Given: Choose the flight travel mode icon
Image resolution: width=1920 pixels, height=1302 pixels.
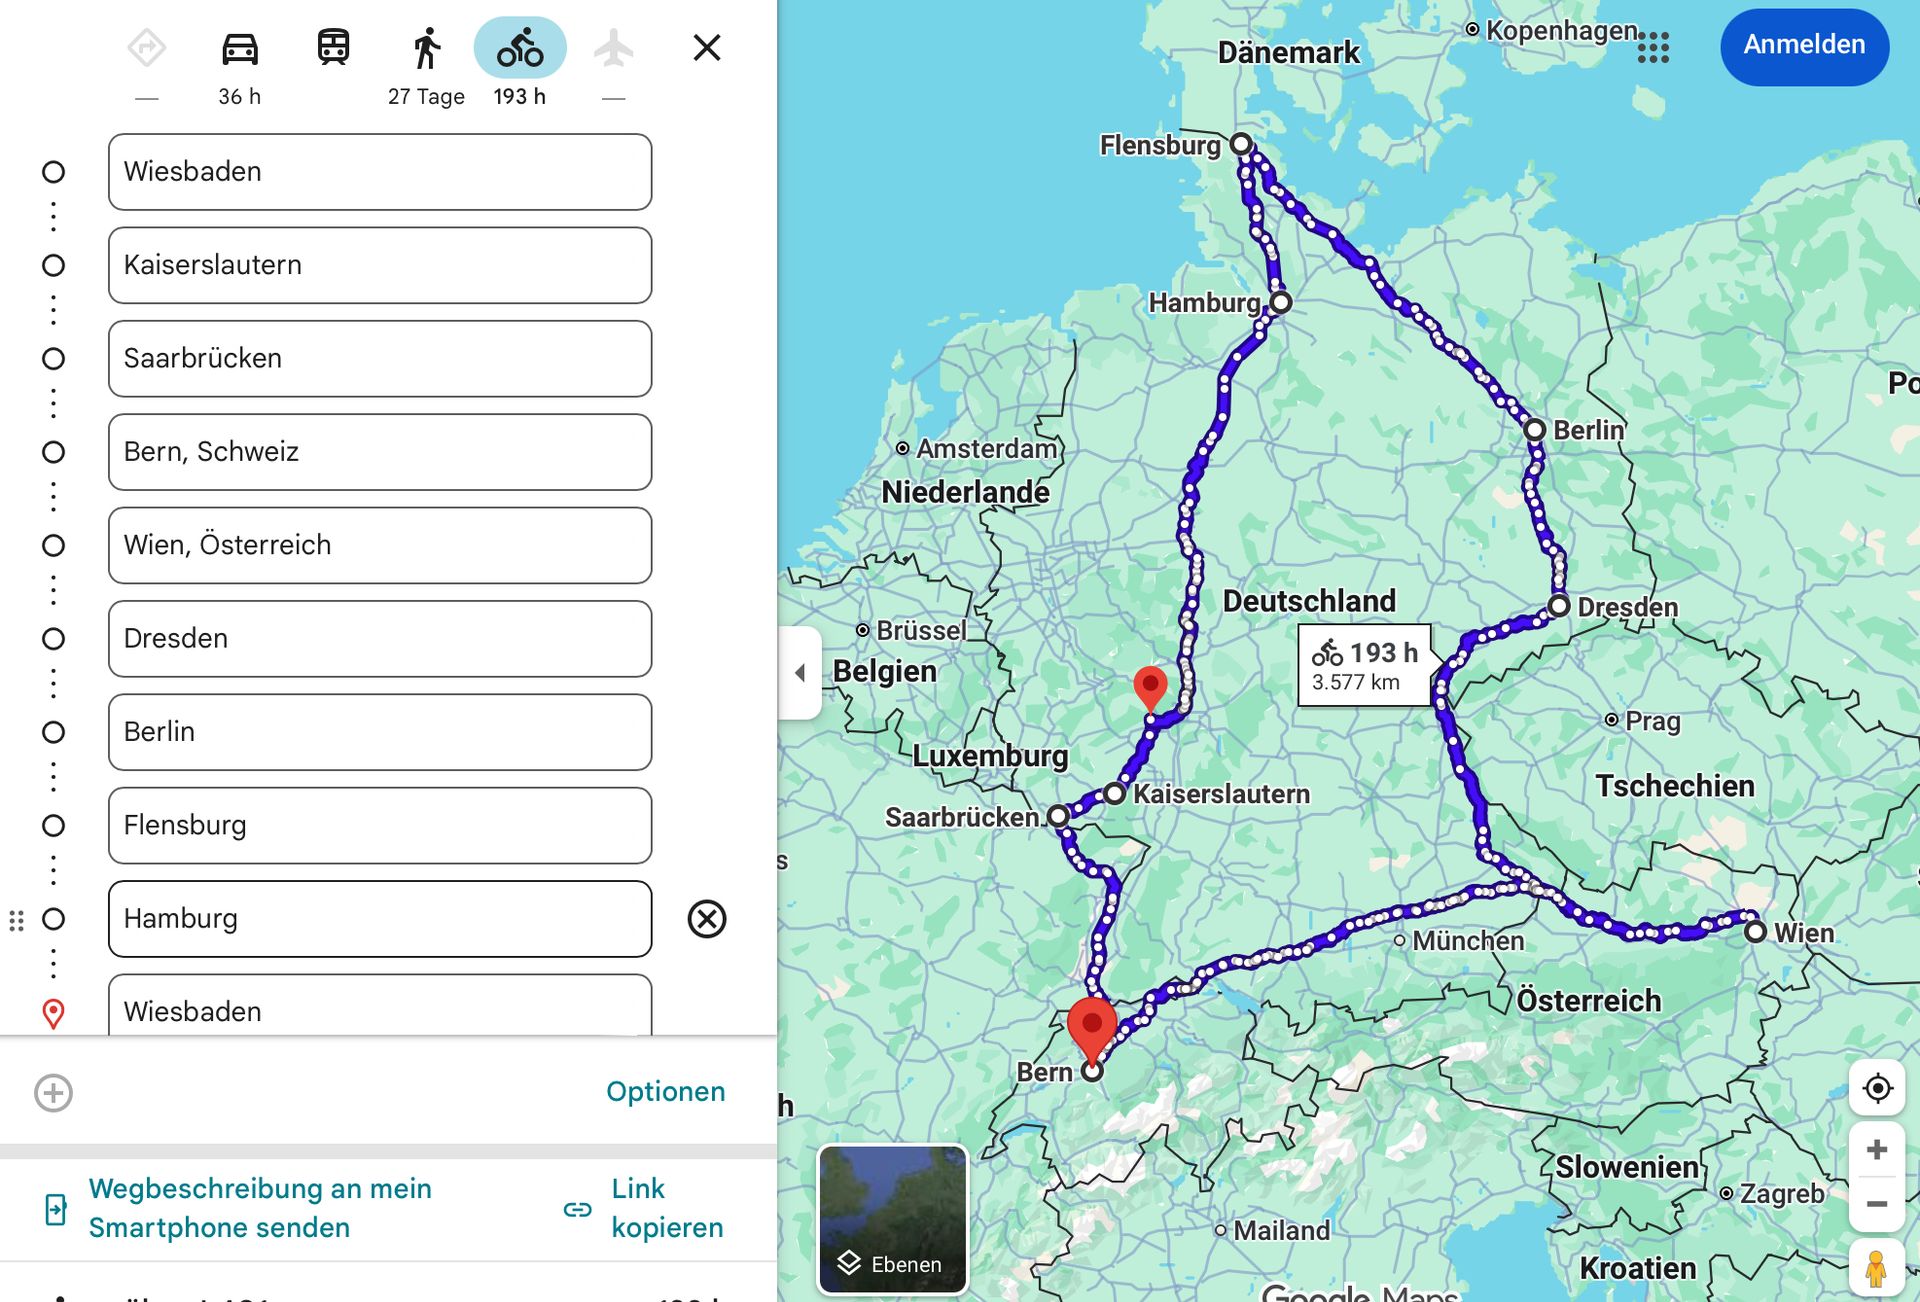Looking at the screenshot, I should click(x=613, y=48).
